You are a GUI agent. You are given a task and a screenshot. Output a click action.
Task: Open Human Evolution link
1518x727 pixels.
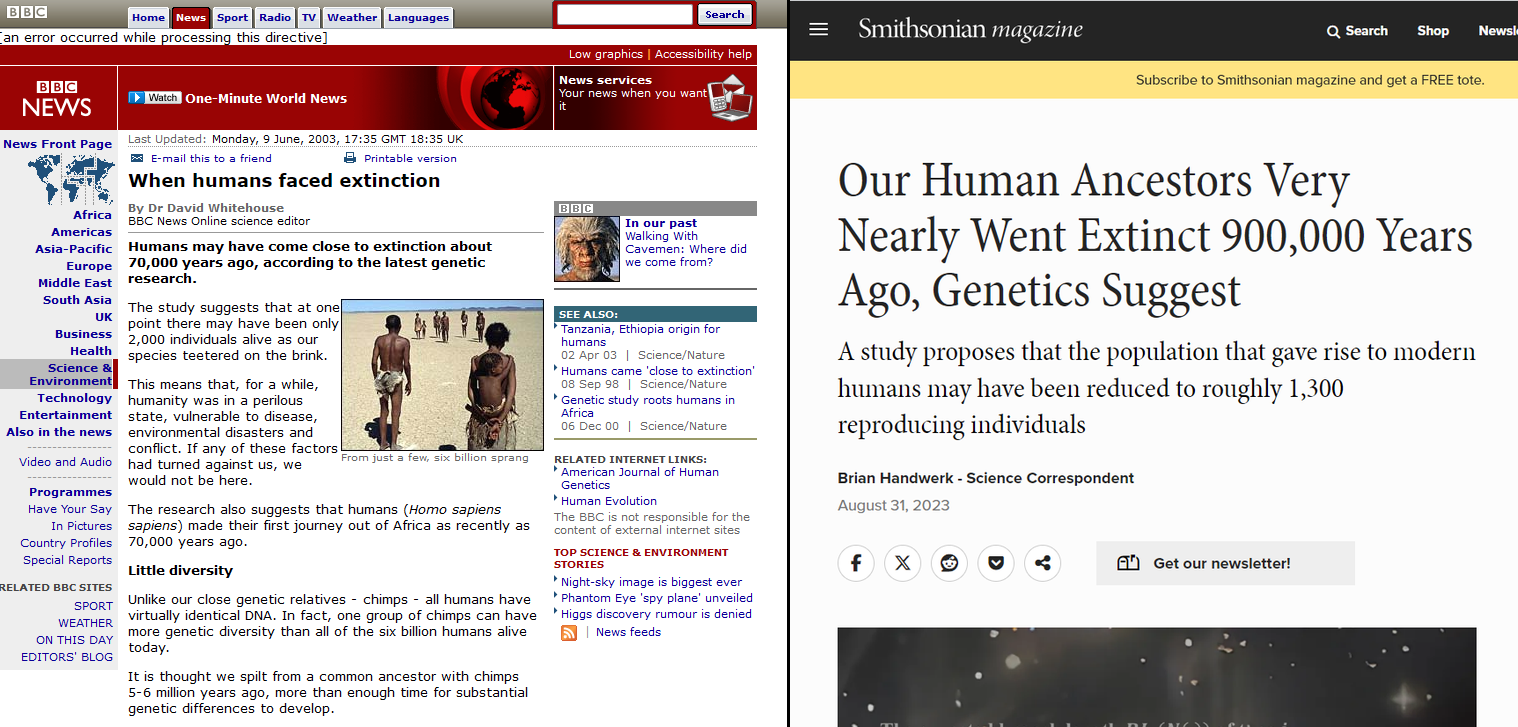(x=609, y=501)
